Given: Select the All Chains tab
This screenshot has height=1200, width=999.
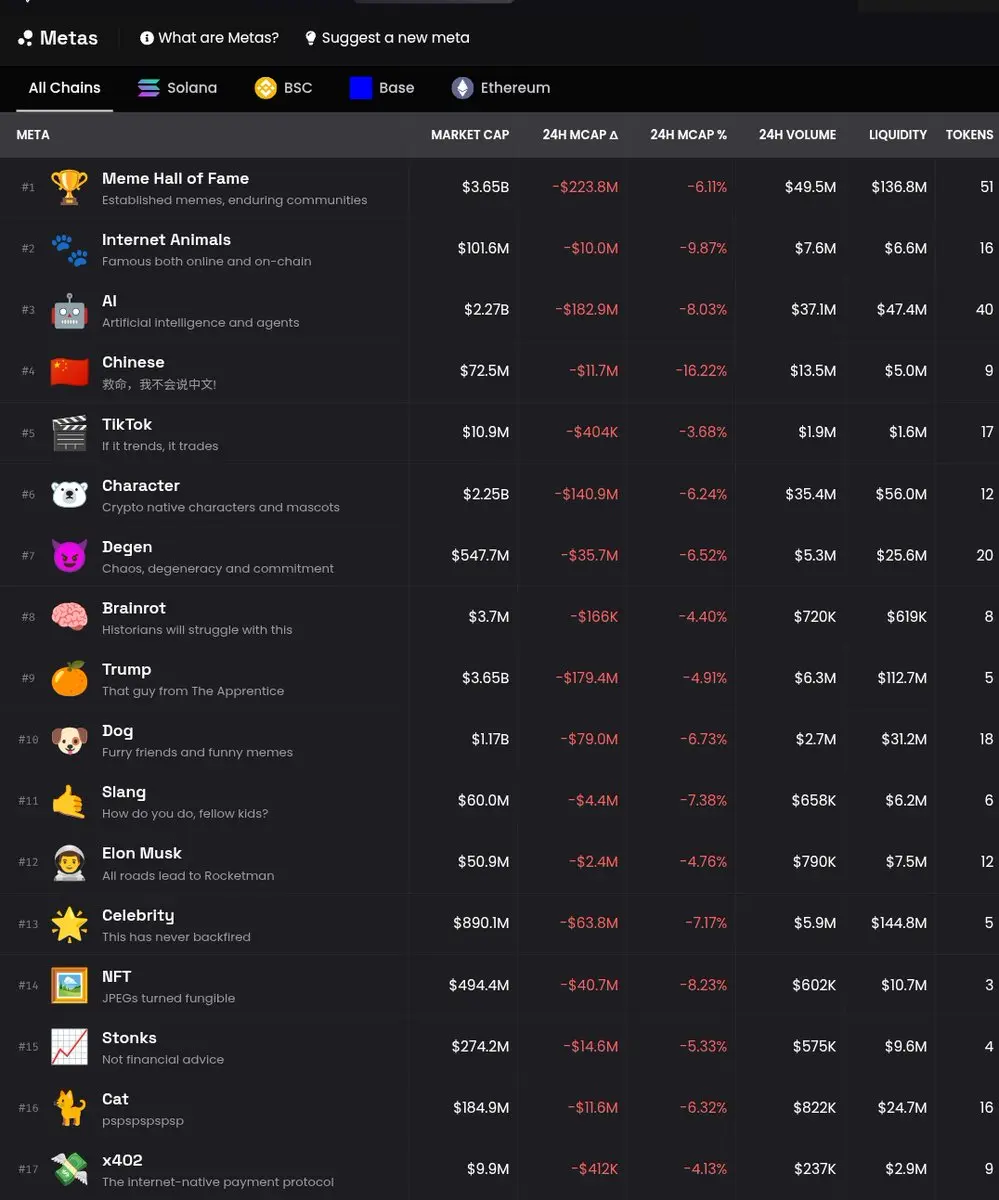Looking at the screenshot, I should point(65,88).
